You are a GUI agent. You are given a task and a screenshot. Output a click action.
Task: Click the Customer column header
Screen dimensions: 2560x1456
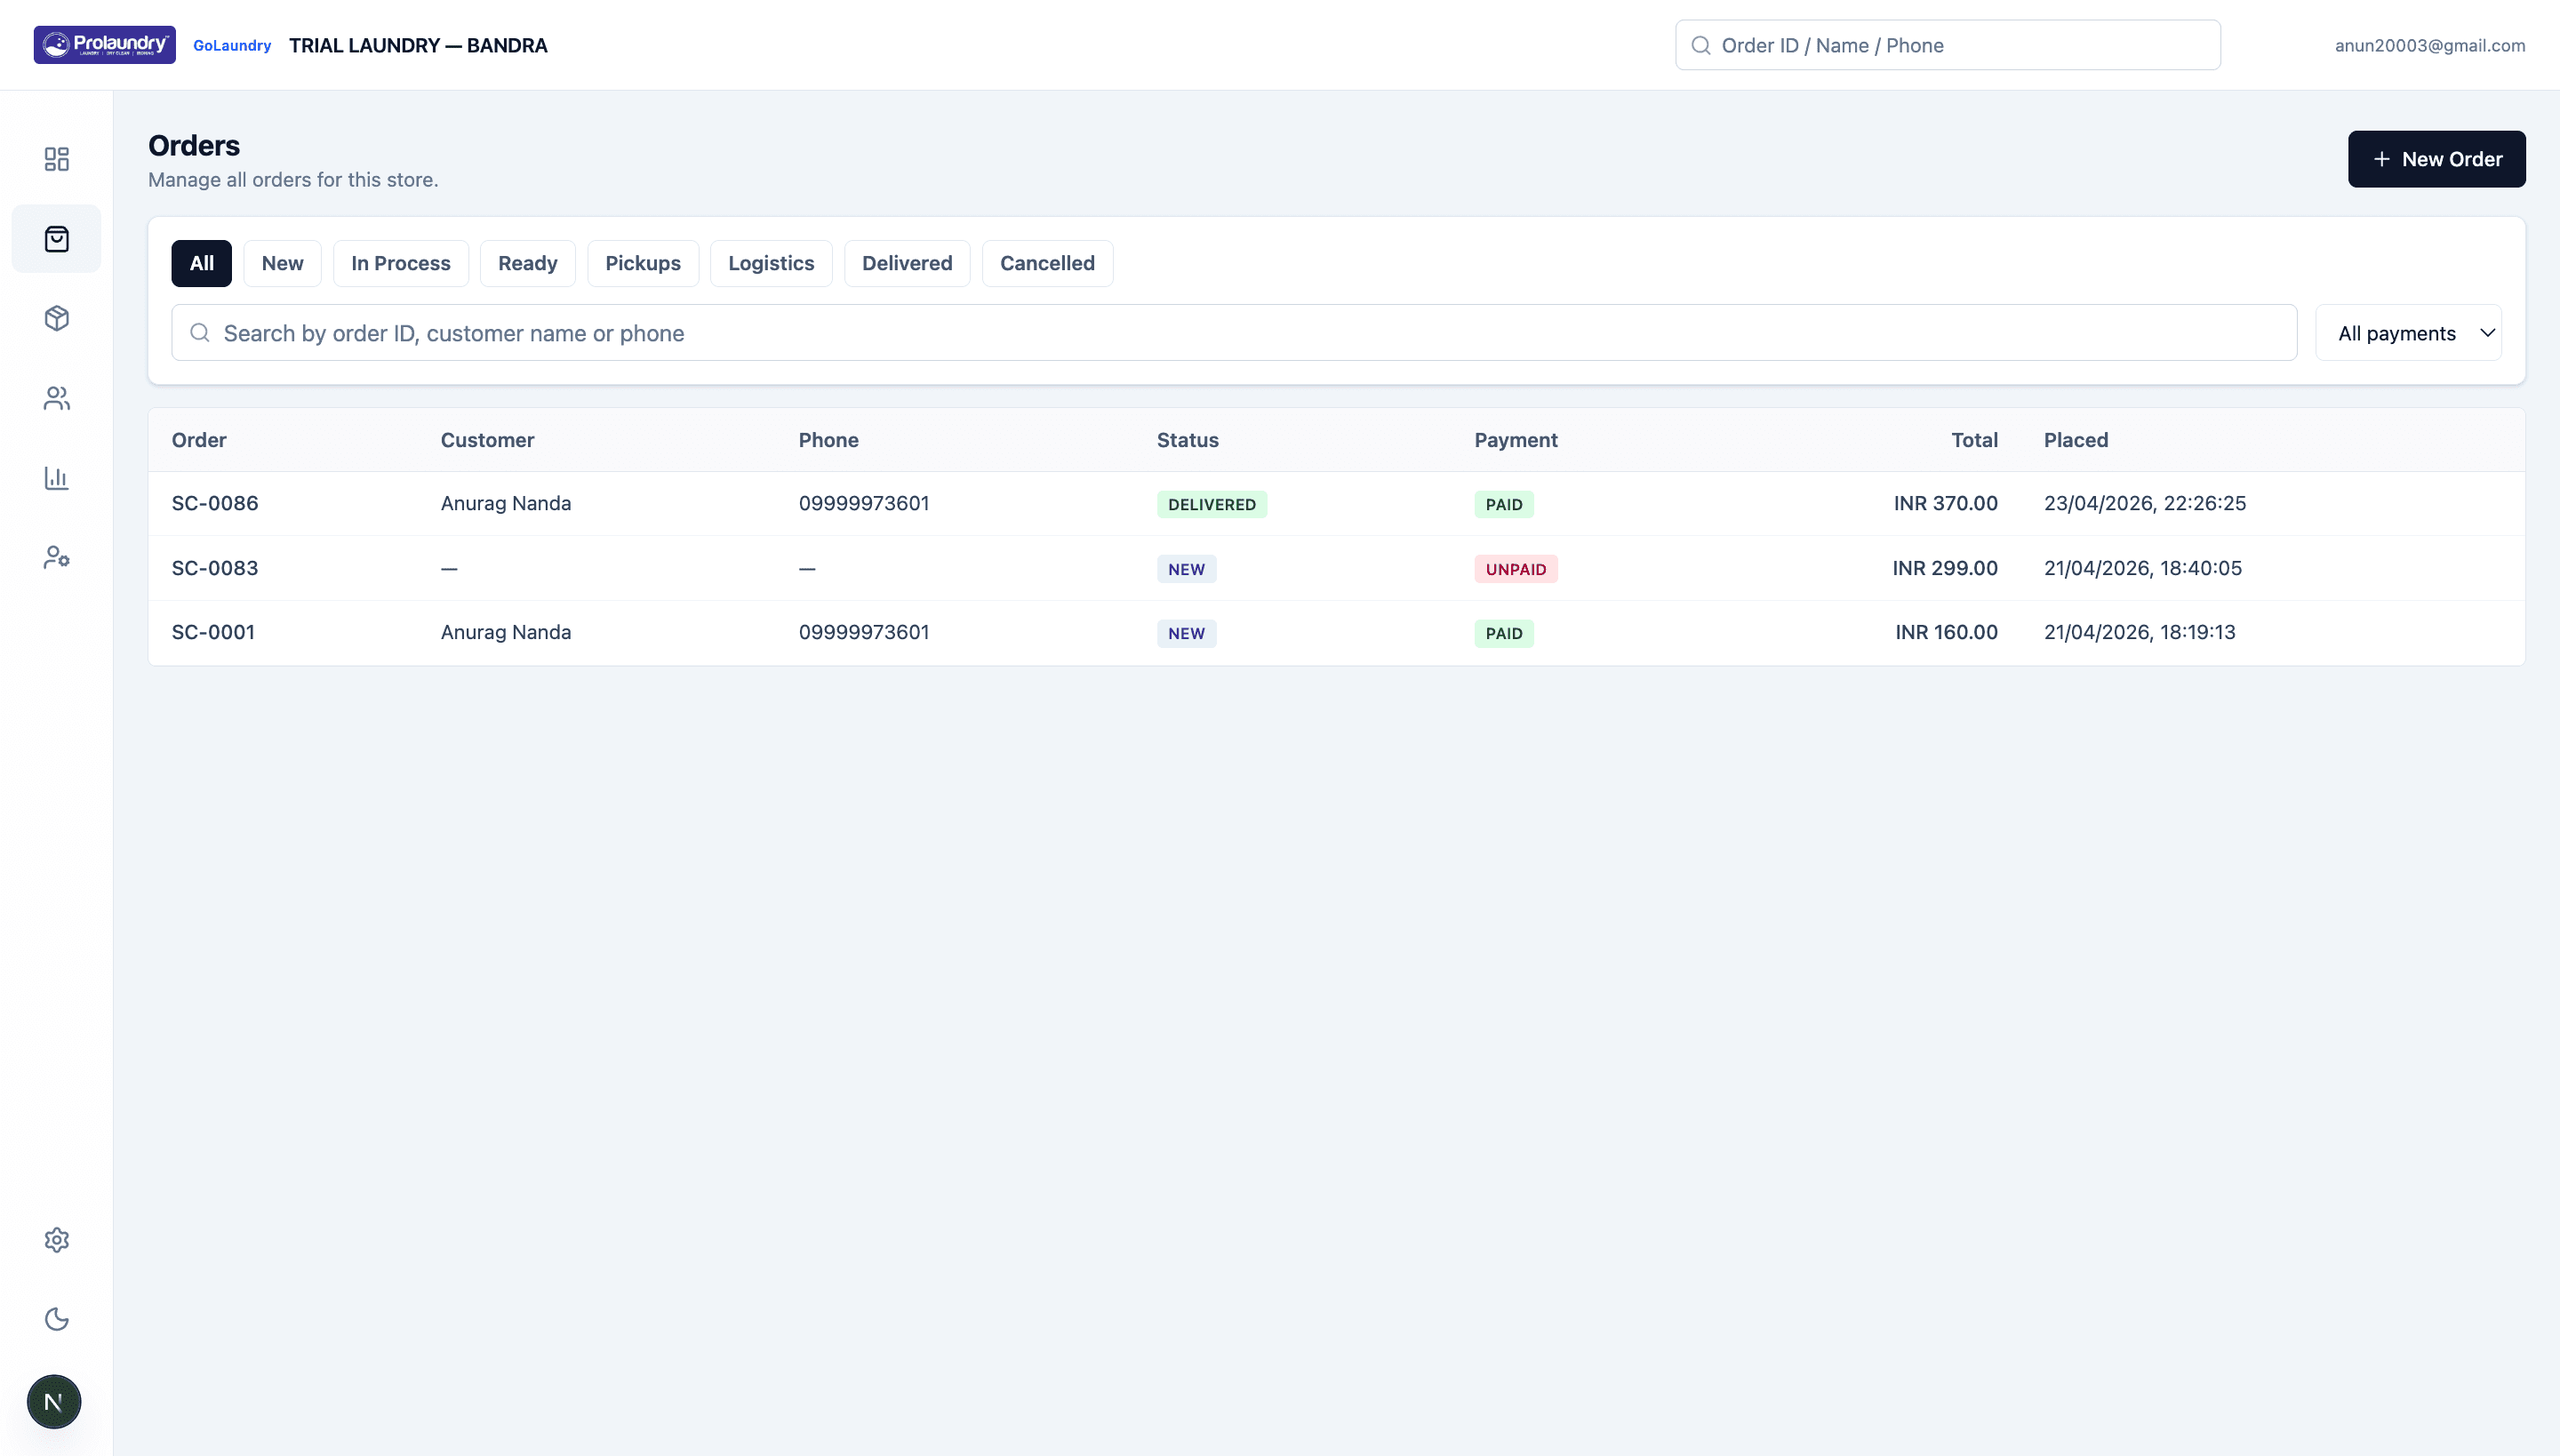point(488,440)
